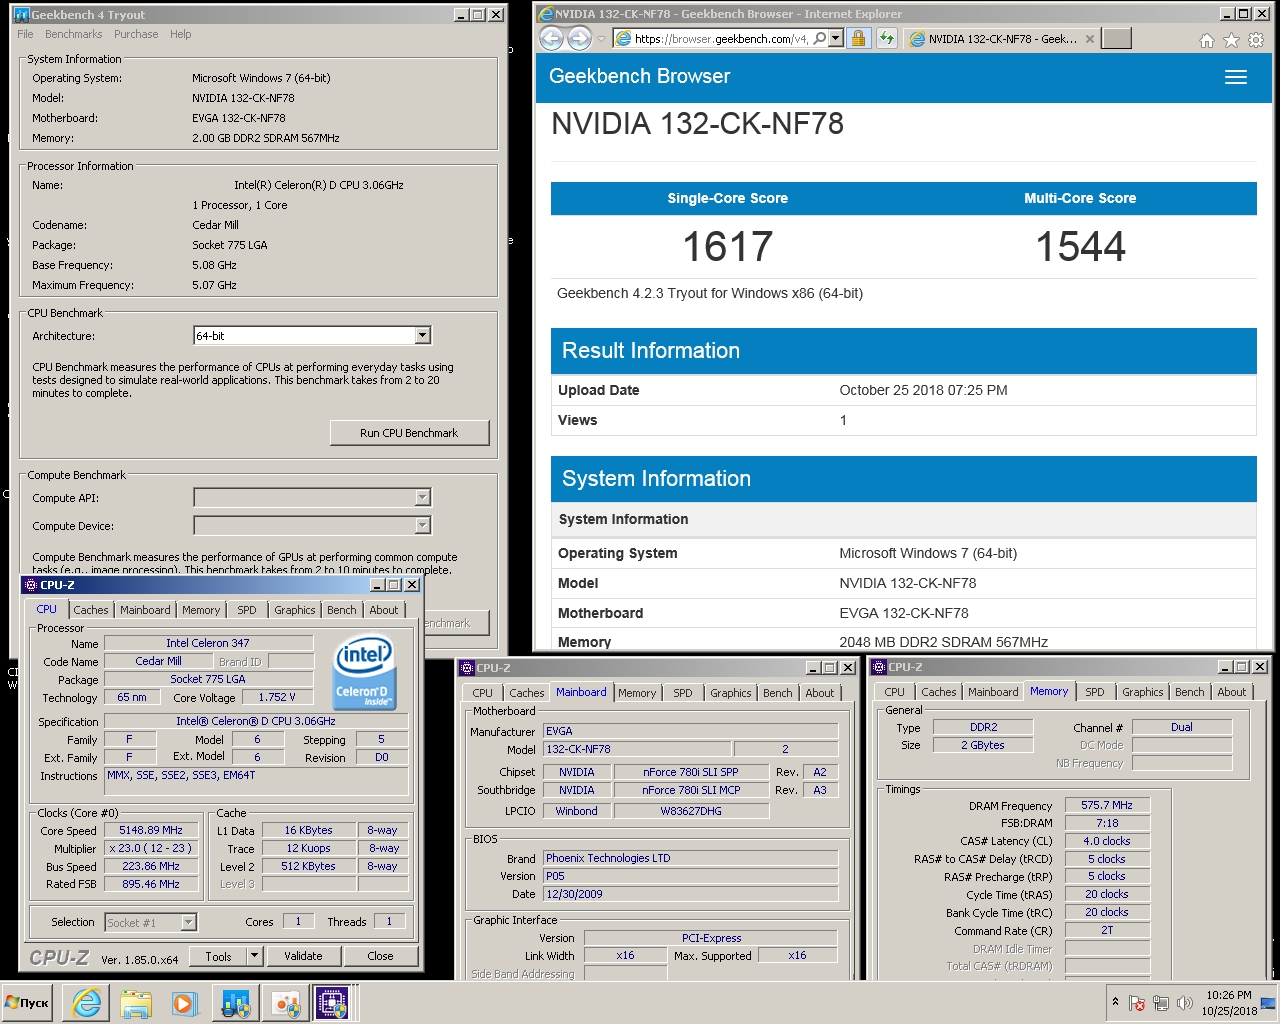This screenshot has height=1024, width=1280.
Task: Open Windows Explorer from the taskbar
Action: (136, 1002)
